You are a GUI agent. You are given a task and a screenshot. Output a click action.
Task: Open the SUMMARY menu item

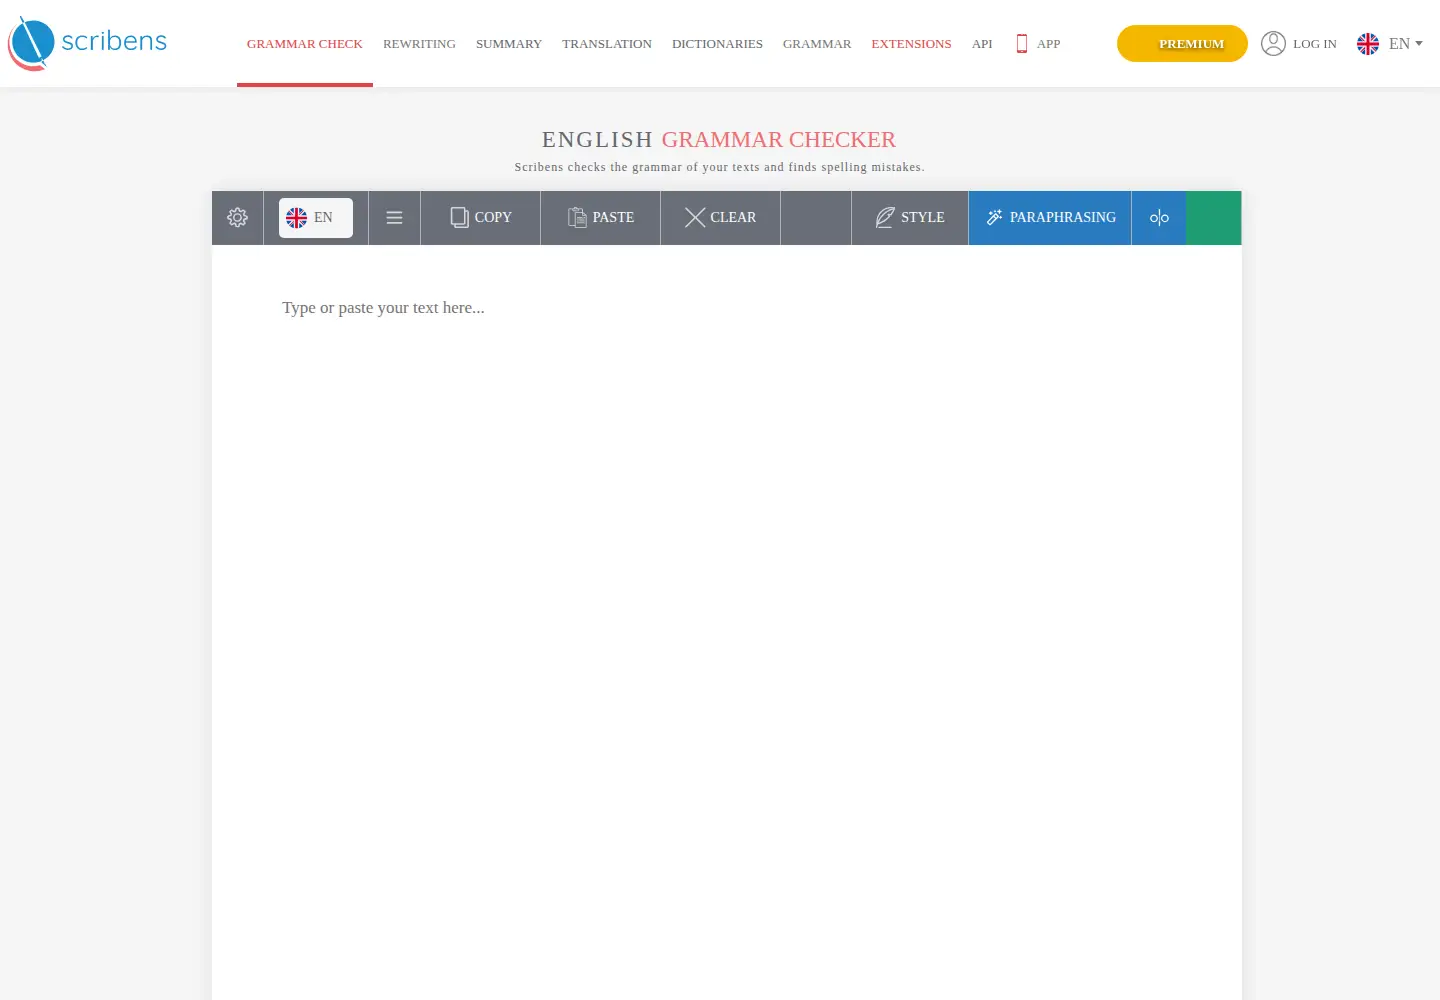click(x=509, y=44)
